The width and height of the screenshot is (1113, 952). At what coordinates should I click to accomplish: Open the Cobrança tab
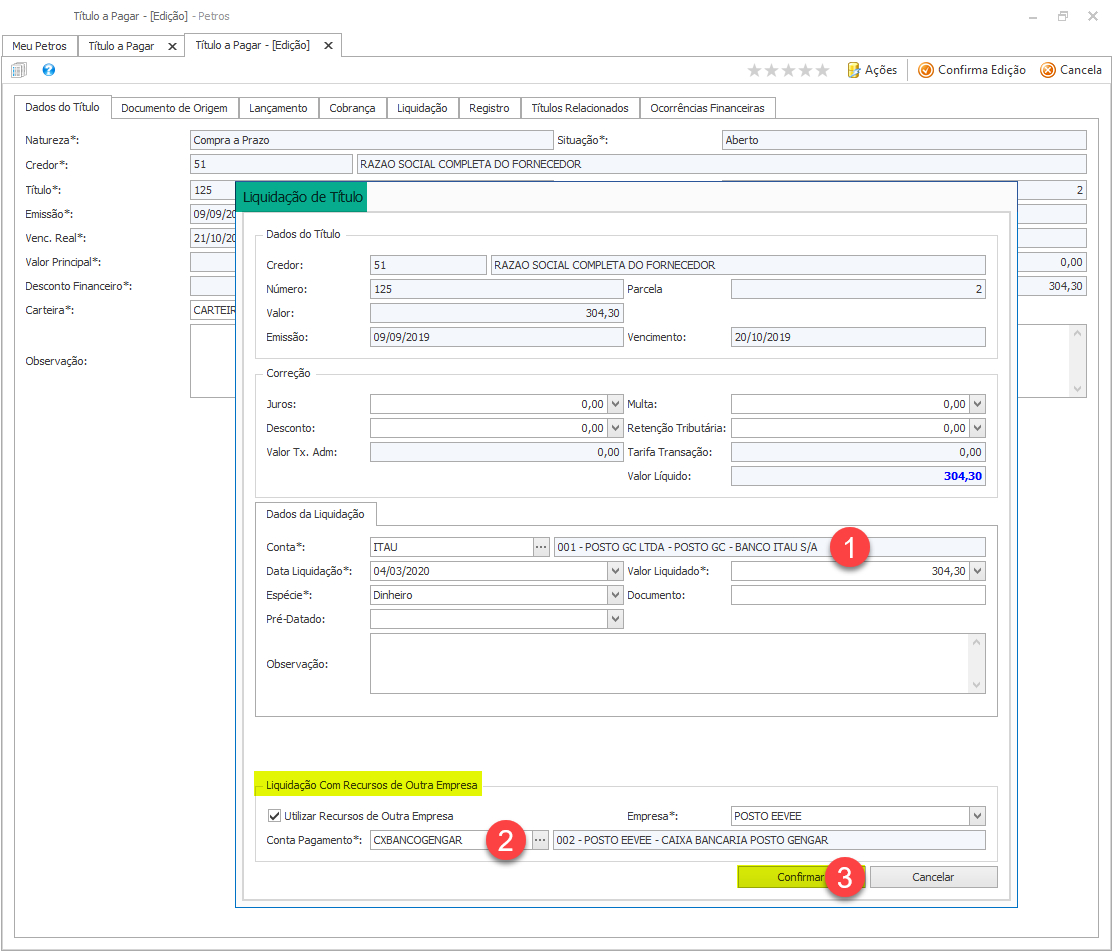[352, 108]
